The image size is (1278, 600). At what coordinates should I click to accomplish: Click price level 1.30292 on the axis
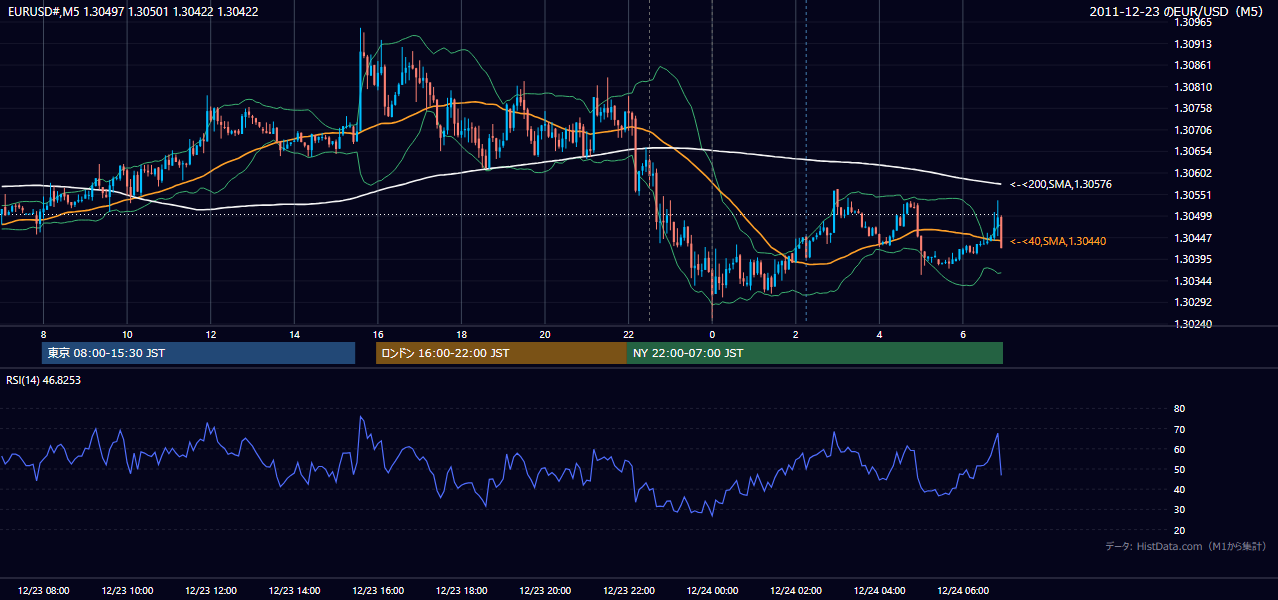pyautogui.click(x=1195, y=302)
